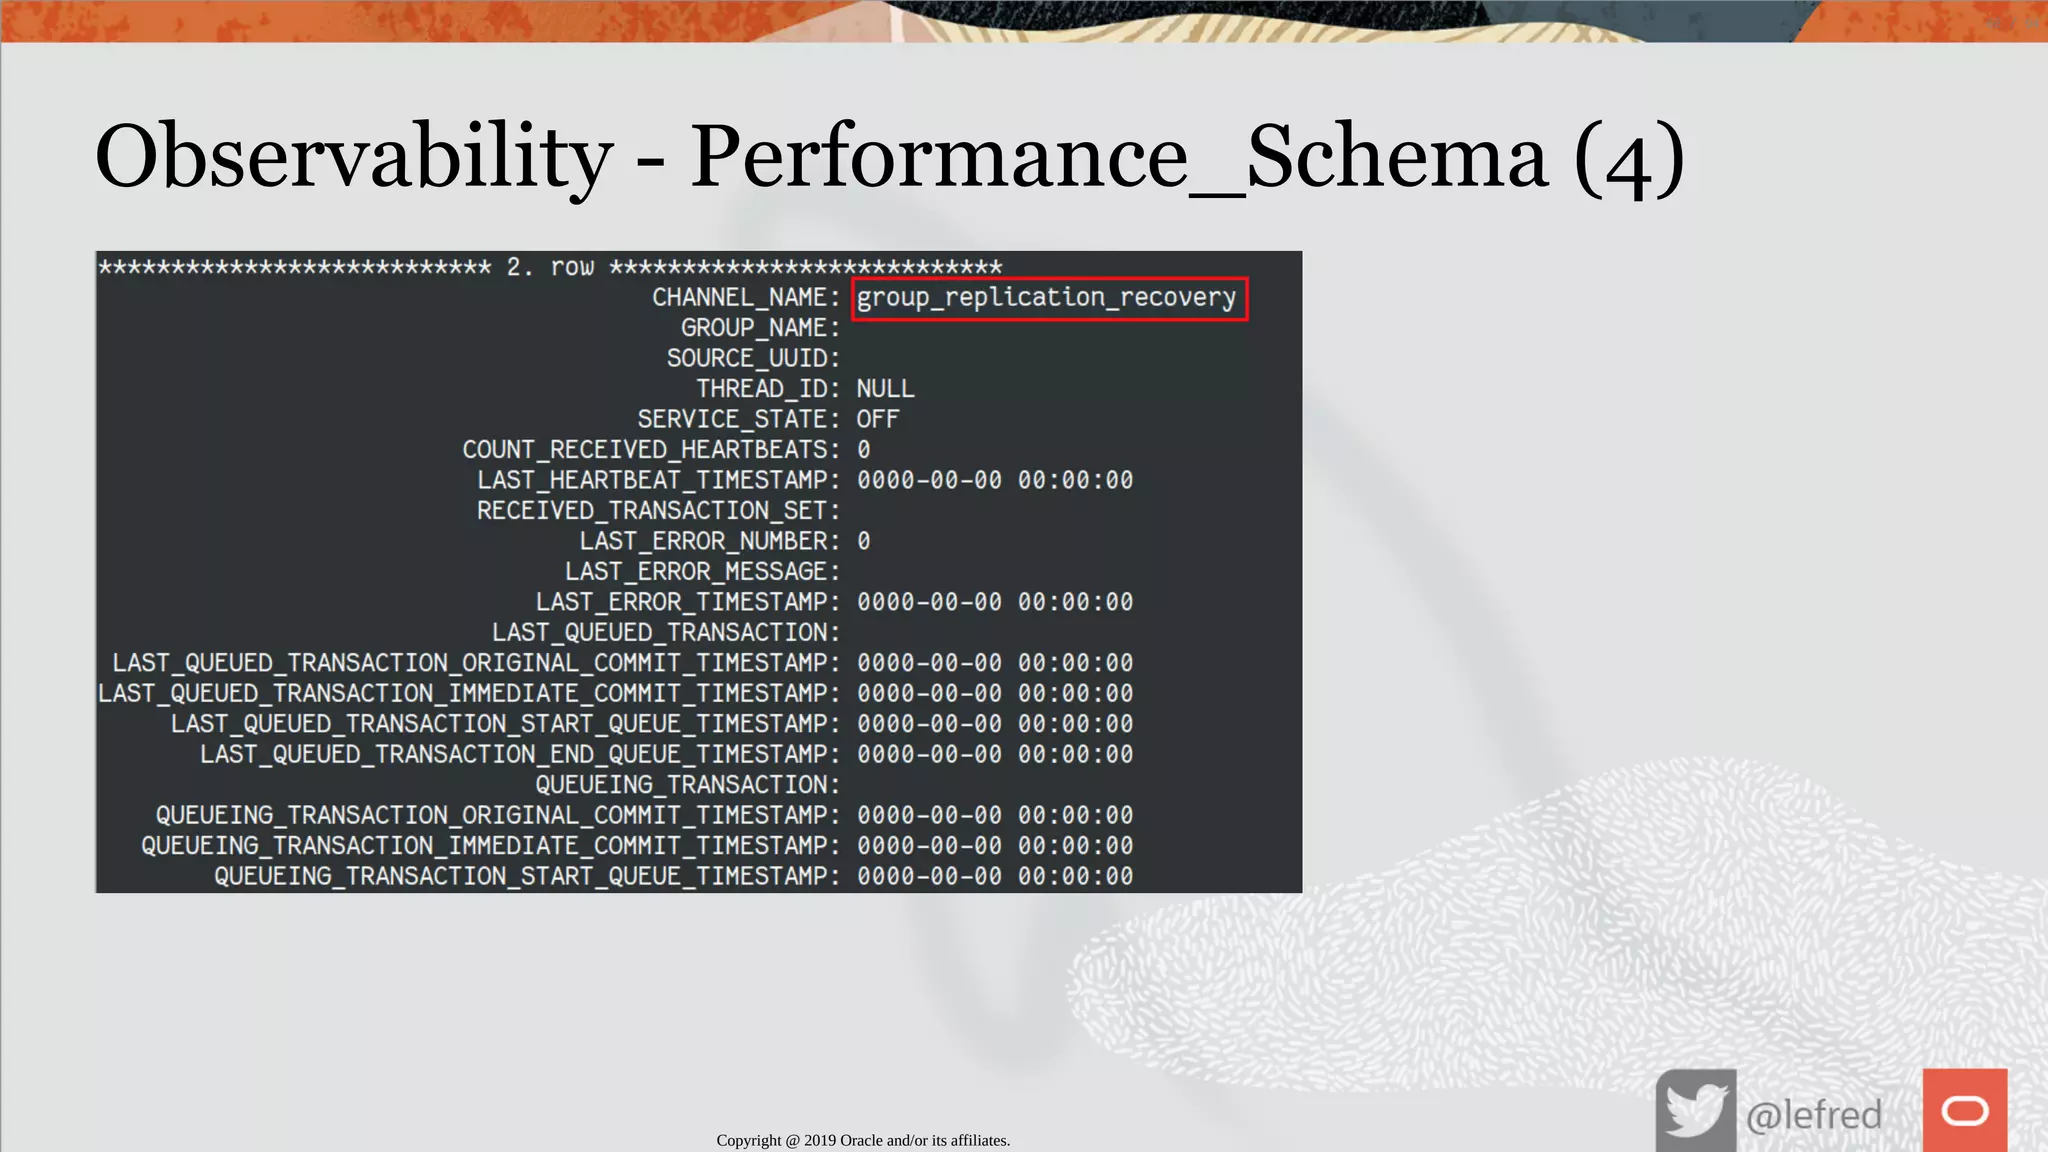
Task: Click LAST_QUEUED_TRANSACTION_IMMEDIATE_COMMIT_TIMESTAMP label
Action: [x=469, y=694]
